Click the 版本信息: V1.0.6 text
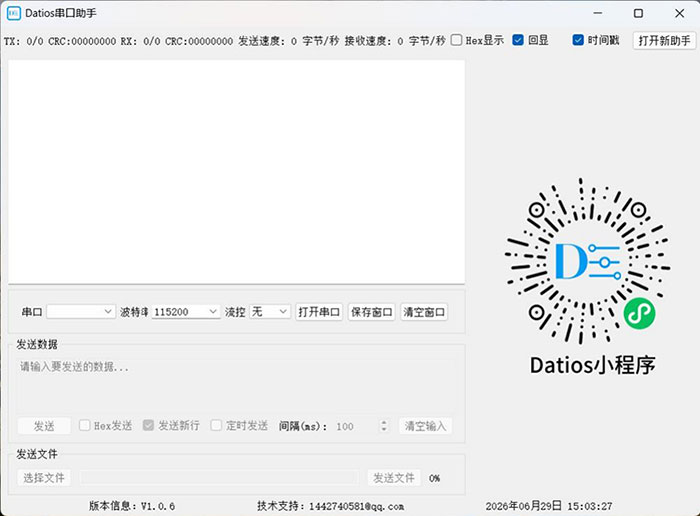The image size is (700, 516). [132, 506]
